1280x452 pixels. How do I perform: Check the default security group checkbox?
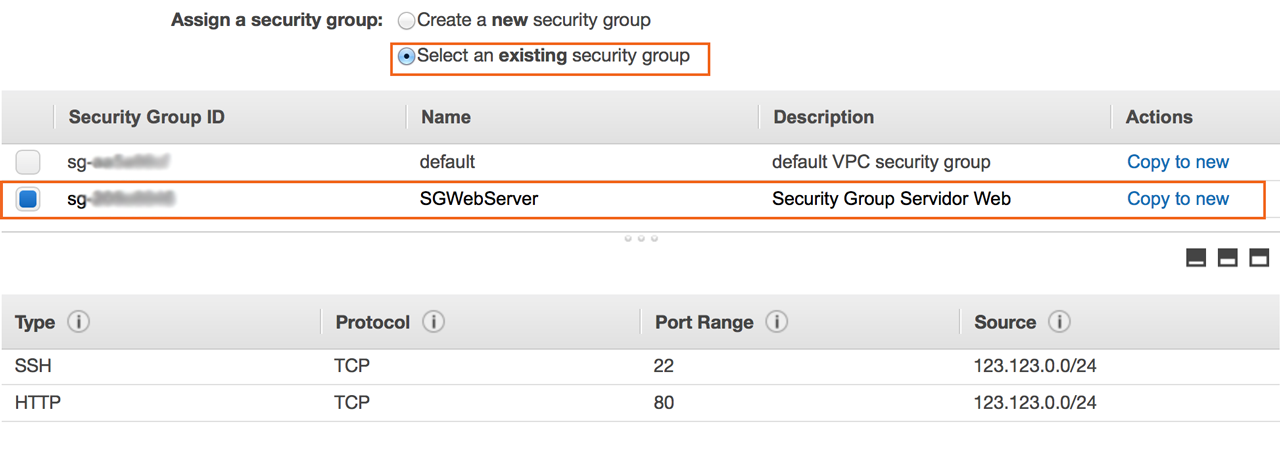(x=28, y=162)
